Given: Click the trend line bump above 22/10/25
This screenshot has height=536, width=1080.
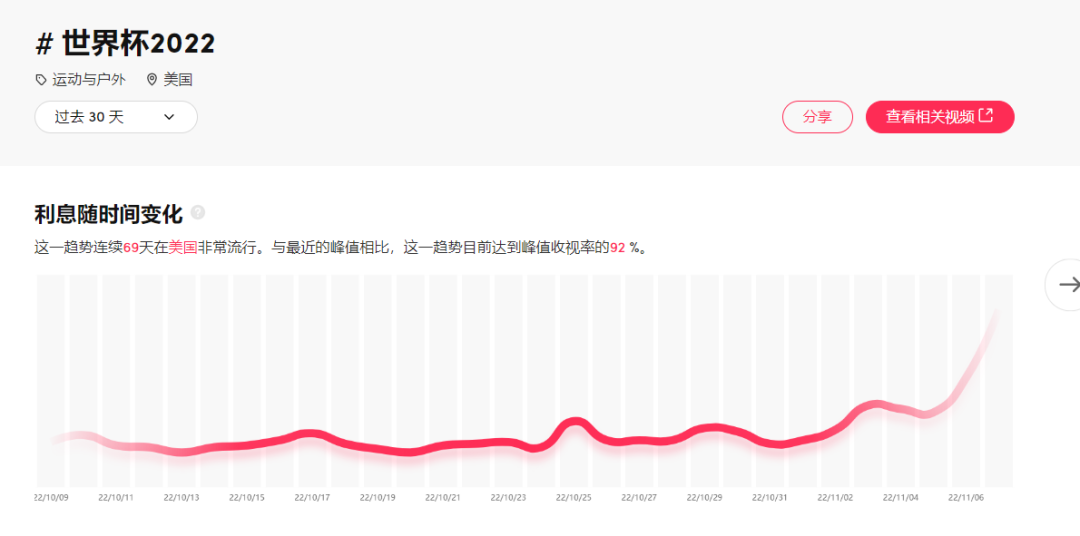Looking at the screenshot, I should pos(574,424).
